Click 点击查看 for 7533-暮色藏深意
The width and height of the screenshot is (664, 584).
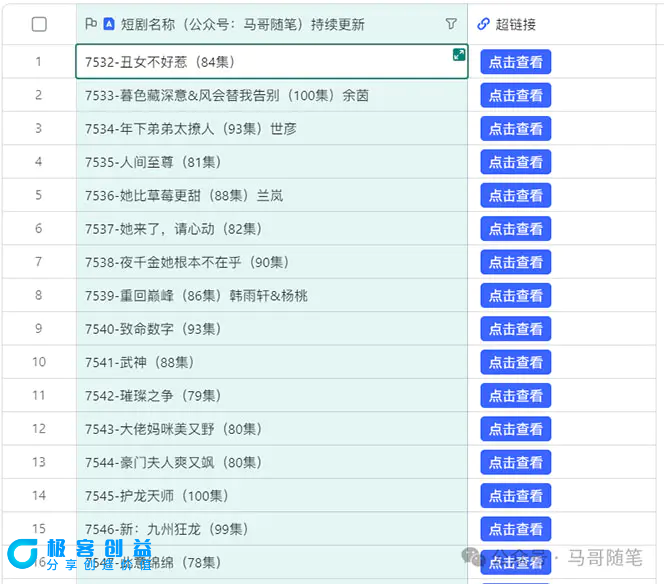point(515,95)
